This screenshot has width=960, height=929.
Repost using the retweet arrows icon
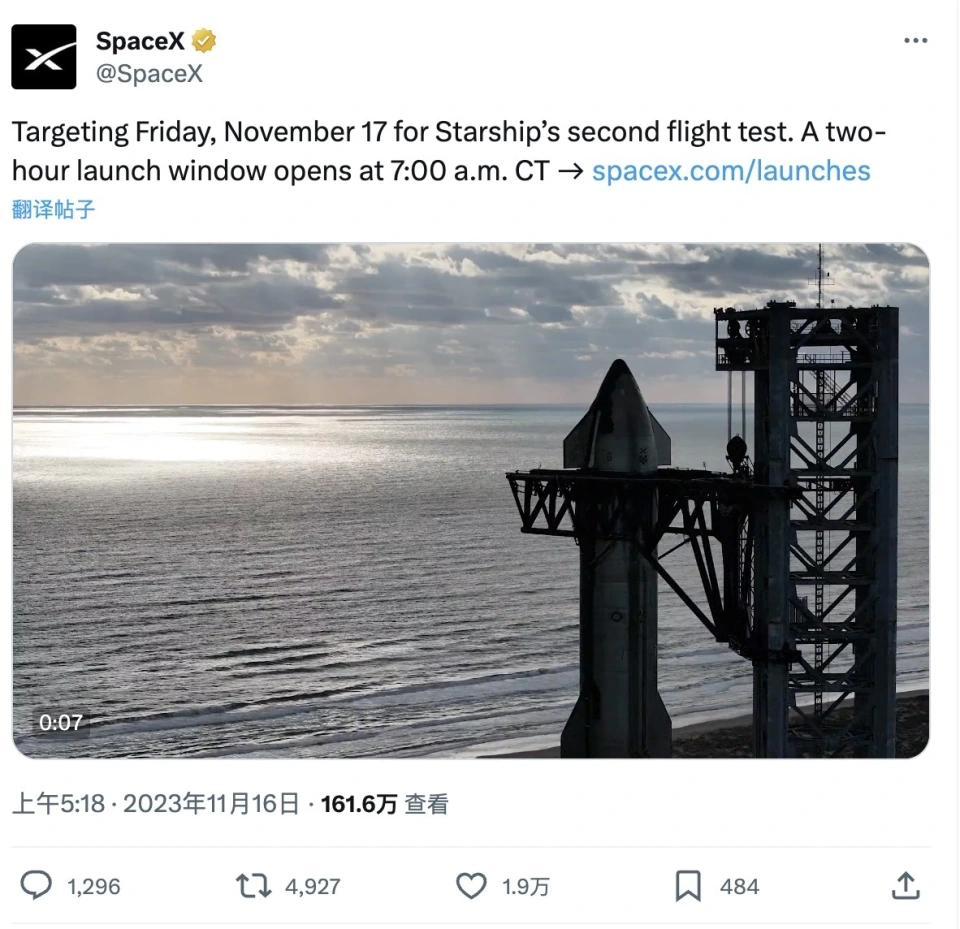252,886
